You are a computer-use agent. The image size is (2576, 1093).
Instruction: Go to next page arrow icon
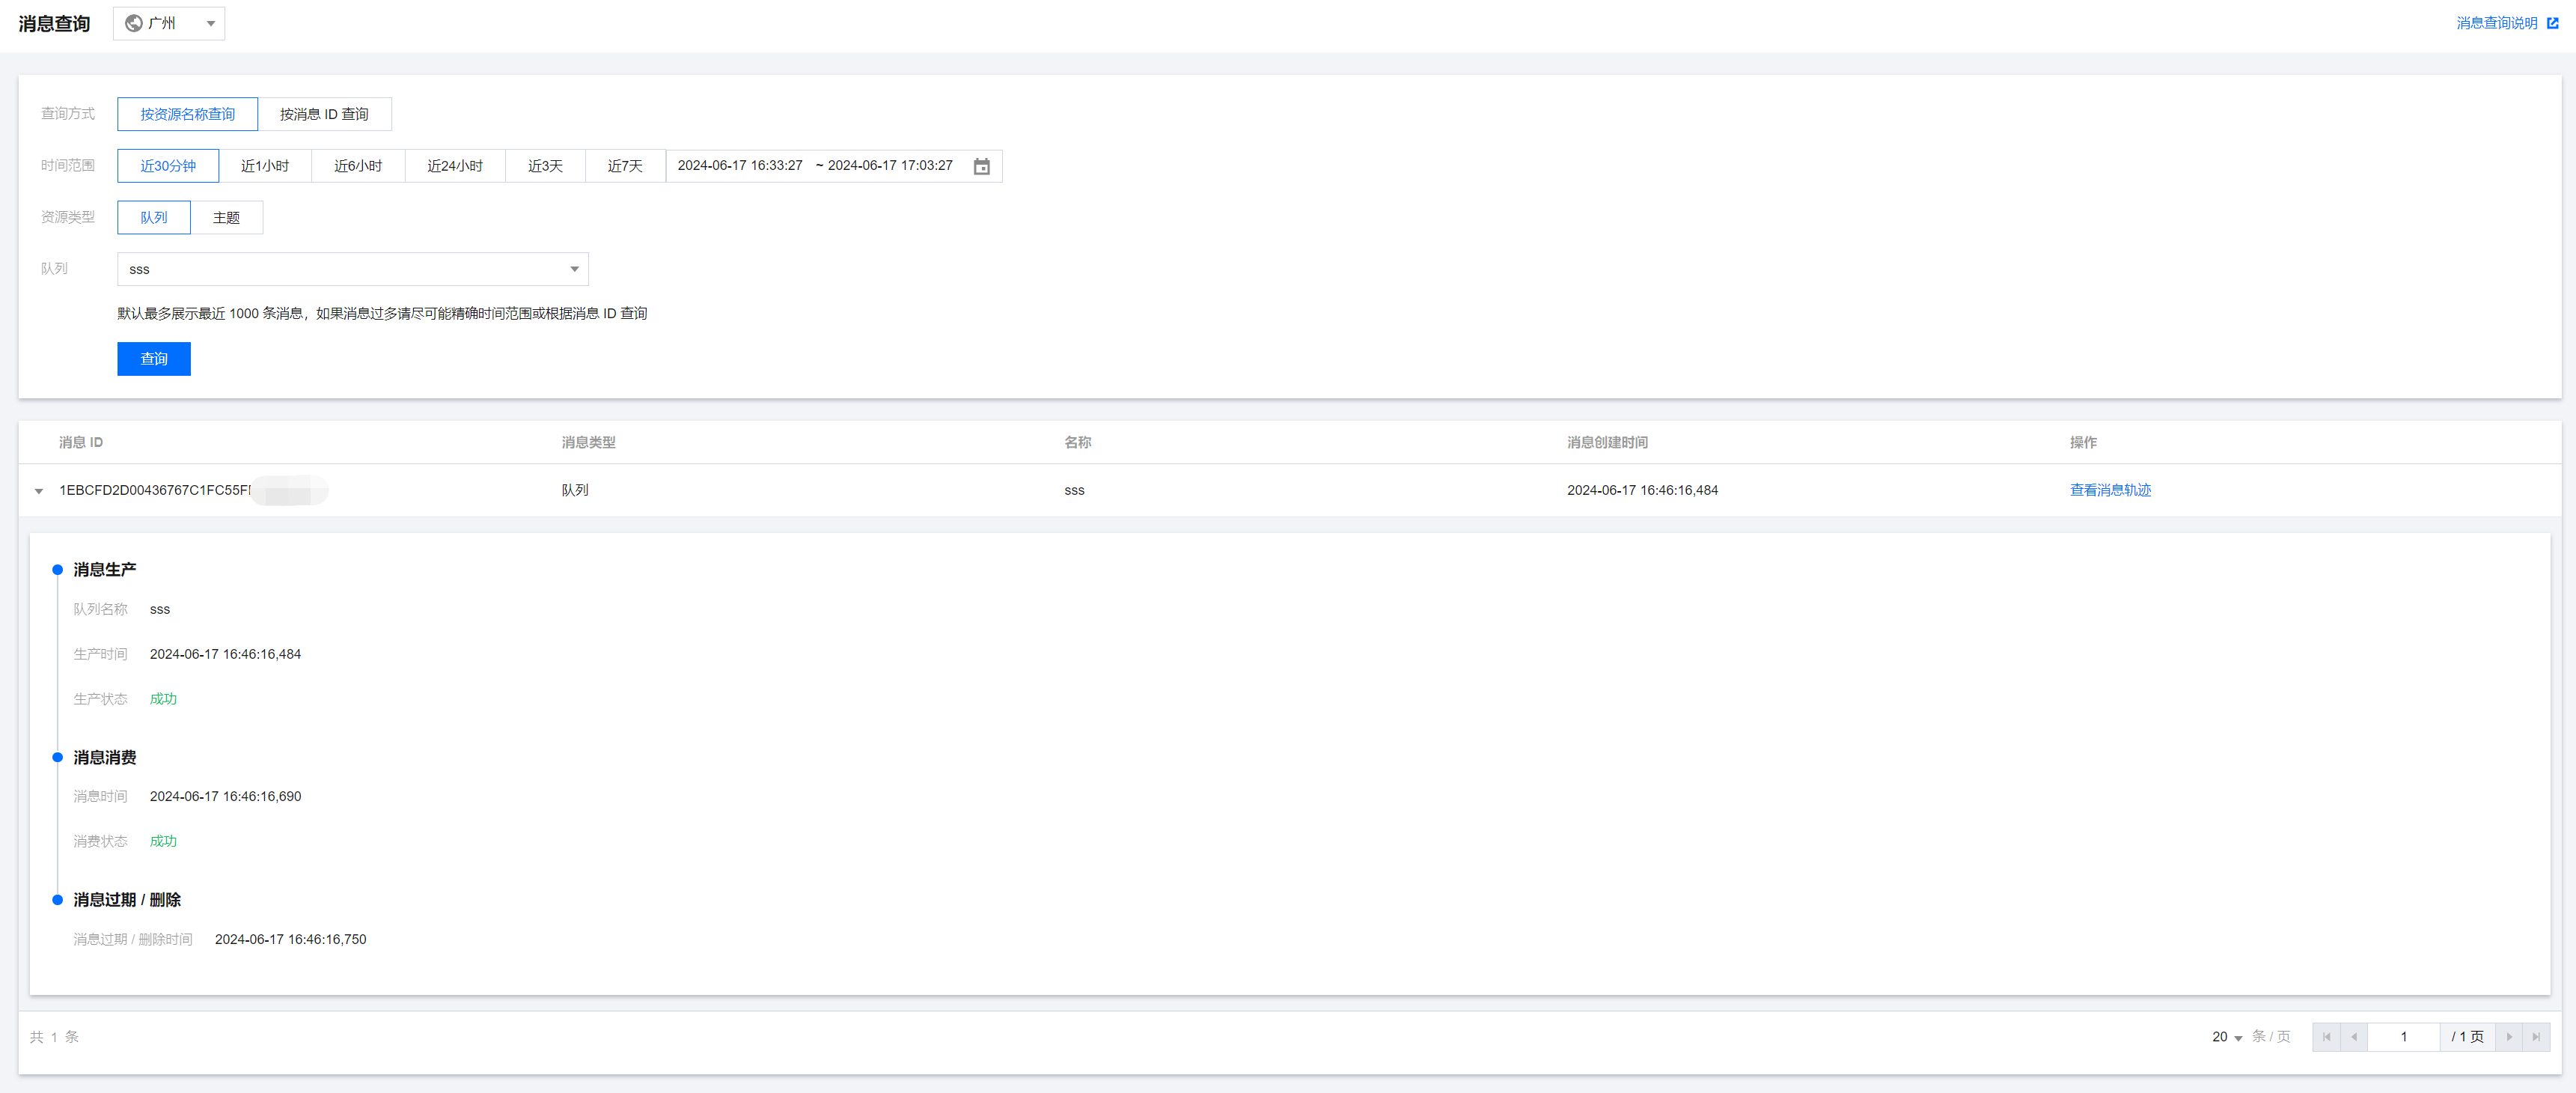point(2508,1037)
